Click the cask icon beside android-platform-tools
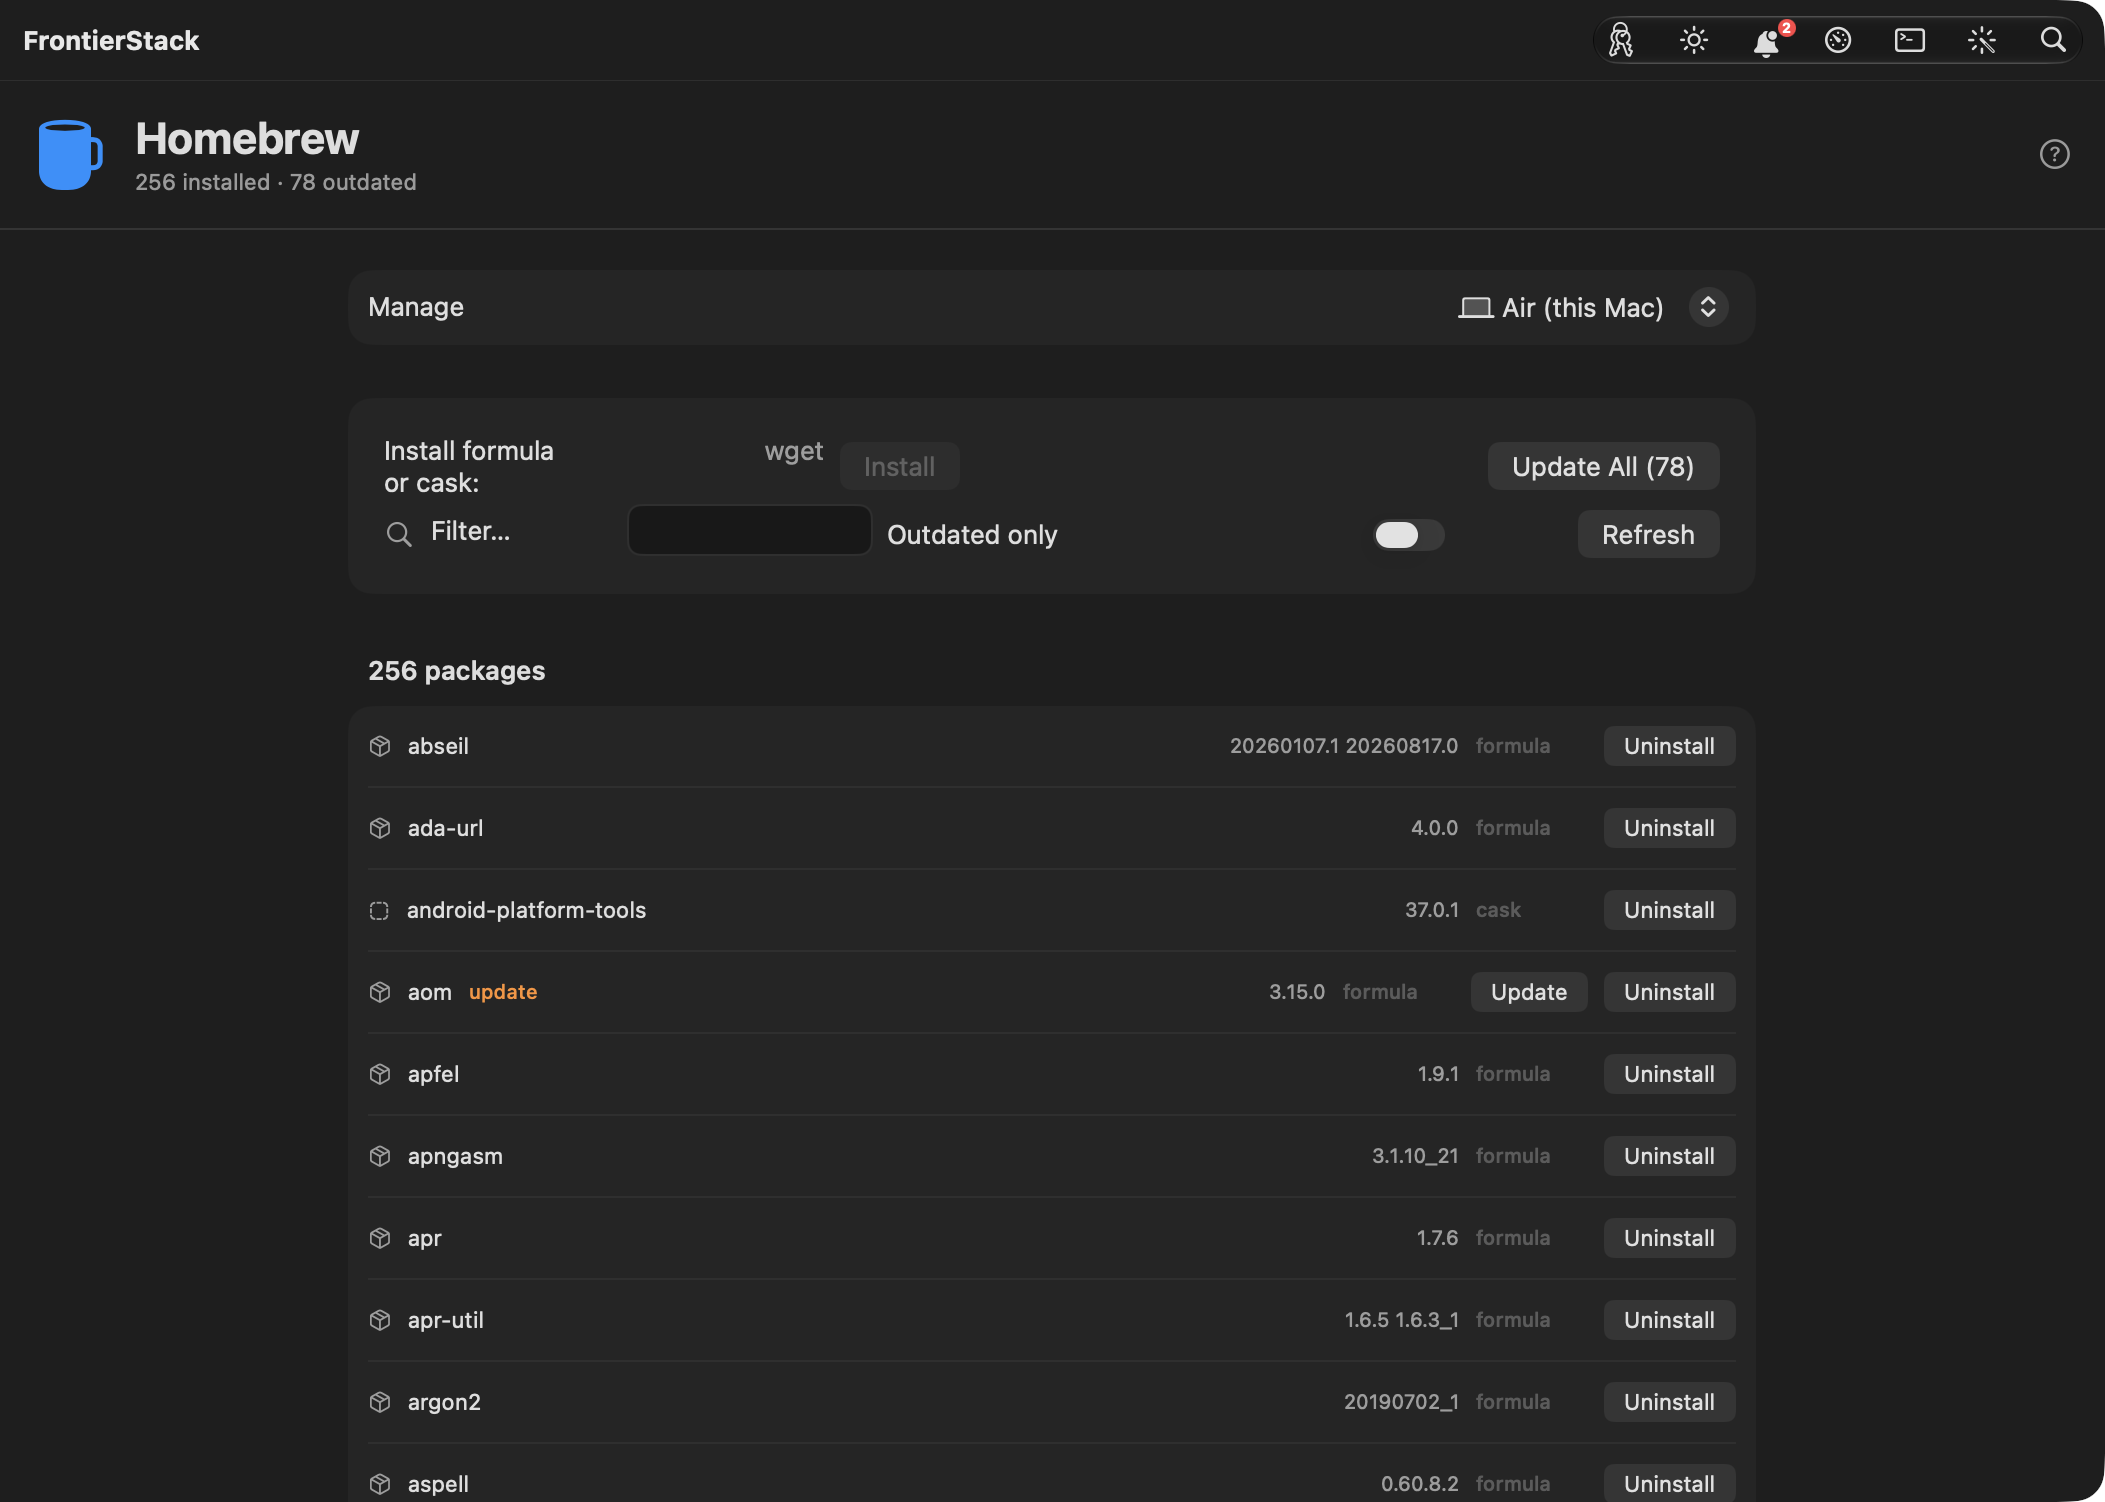This screenshot has height=1502, width=2105. (x=379, y=910)
